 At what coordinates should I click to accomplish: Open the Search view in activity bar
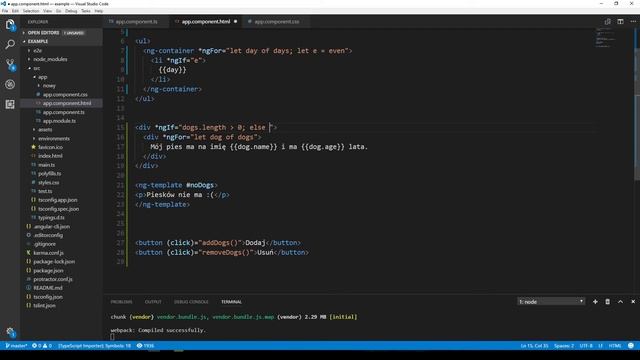[10, 44]
